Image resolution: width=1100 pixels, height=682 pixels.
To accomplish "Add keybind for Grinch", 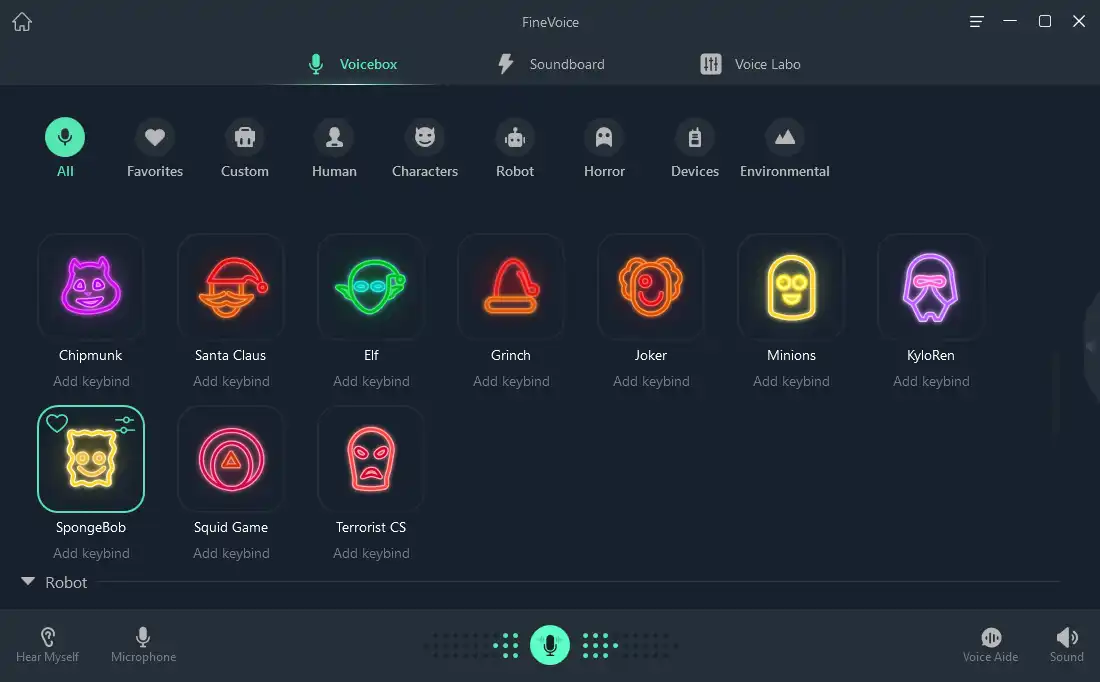I will point(511,381).
